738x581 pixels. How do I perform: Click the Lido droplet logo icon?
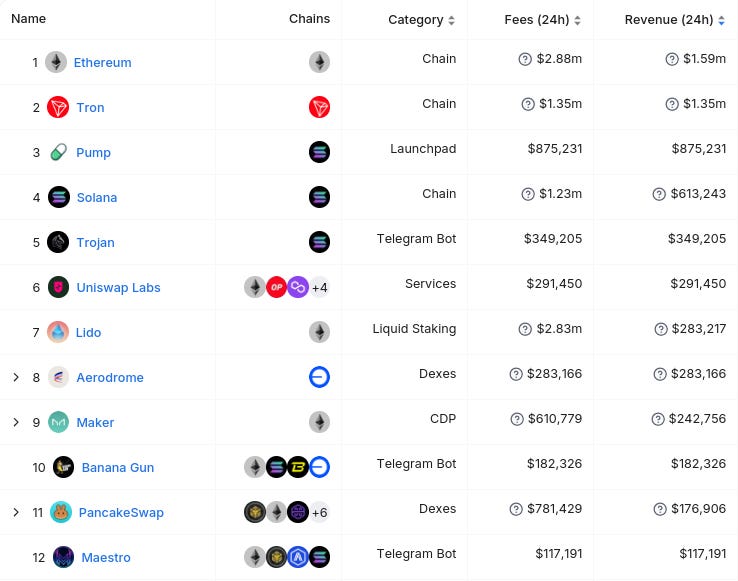[58, 332]
